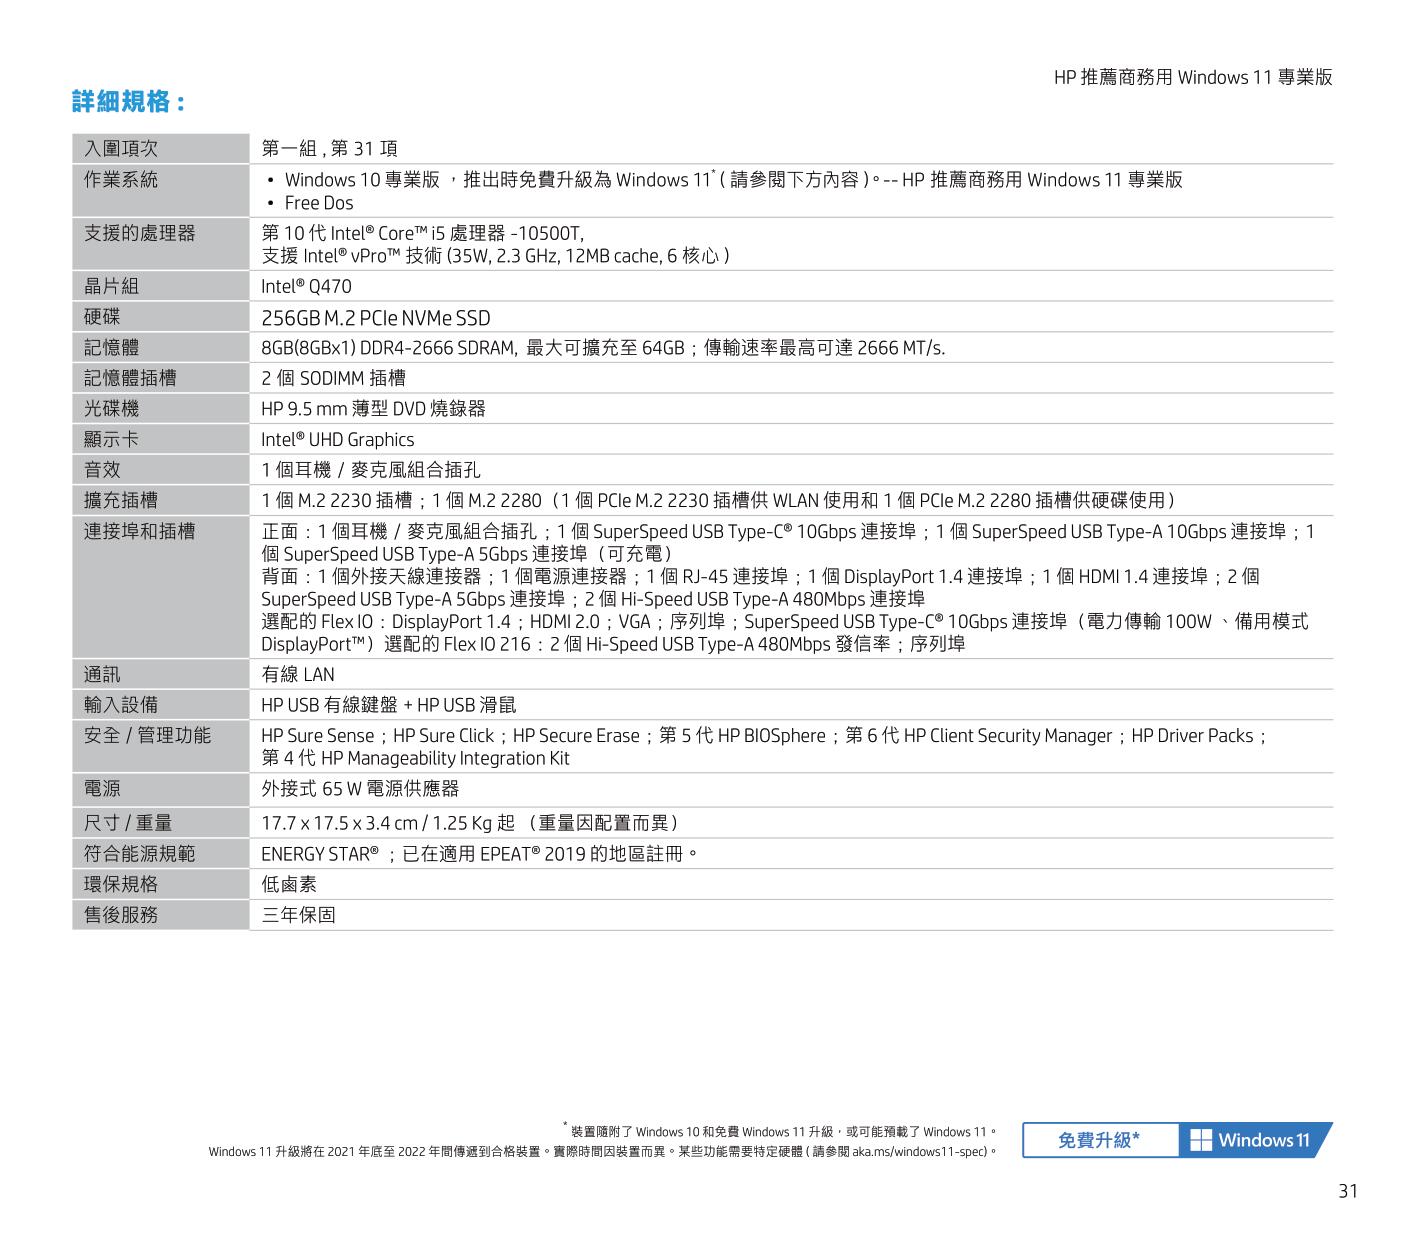Click HP USB 有線鍵盤 + HP USB 滑鼠 value
The width and height of the screenshot is (1405, 1241).
coord(389,705)
